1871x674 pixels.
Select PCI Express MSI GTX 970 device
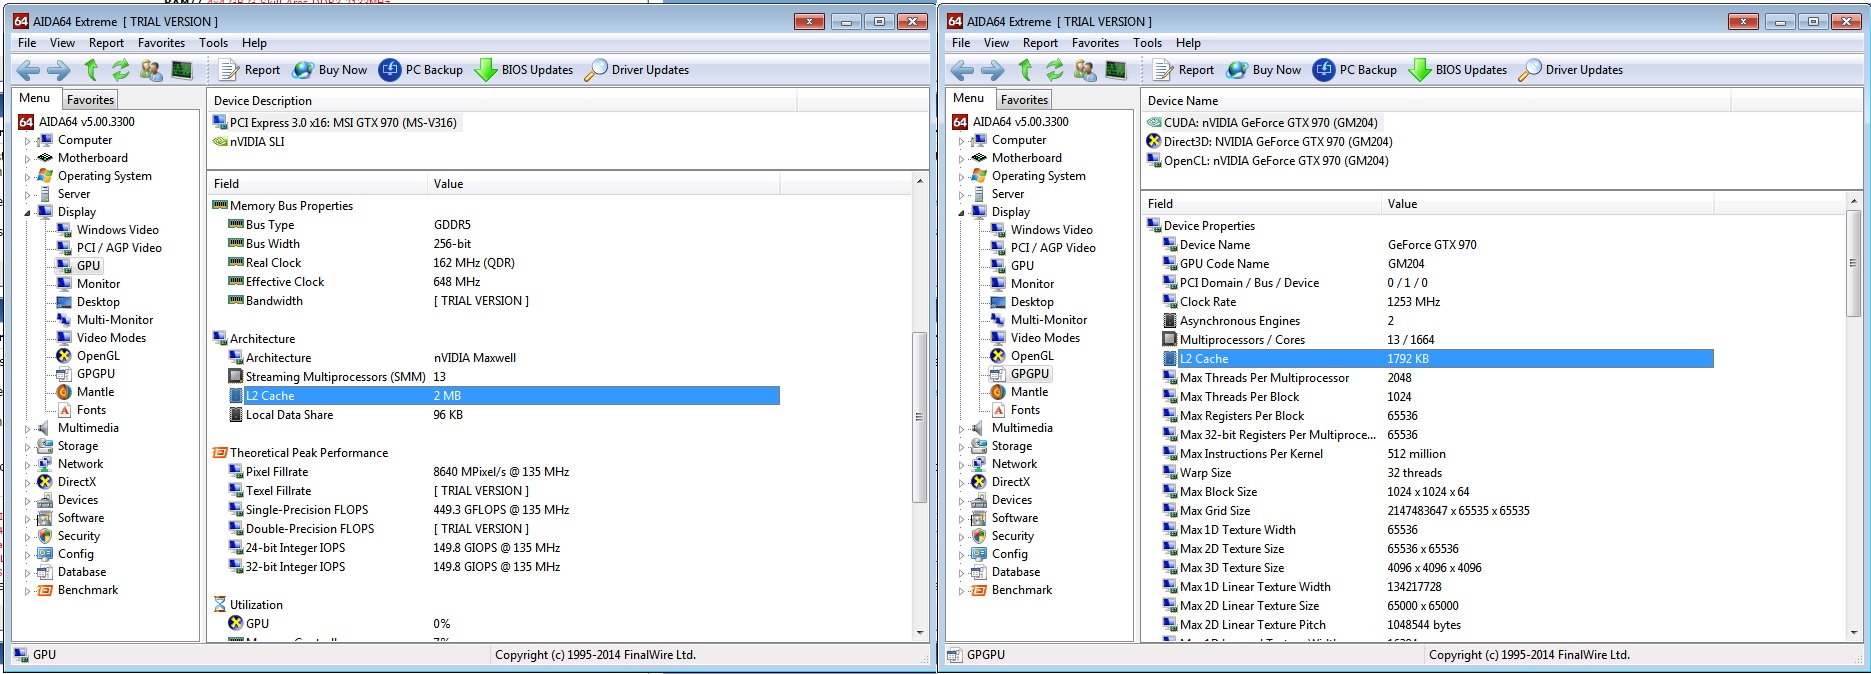point(335,123)
